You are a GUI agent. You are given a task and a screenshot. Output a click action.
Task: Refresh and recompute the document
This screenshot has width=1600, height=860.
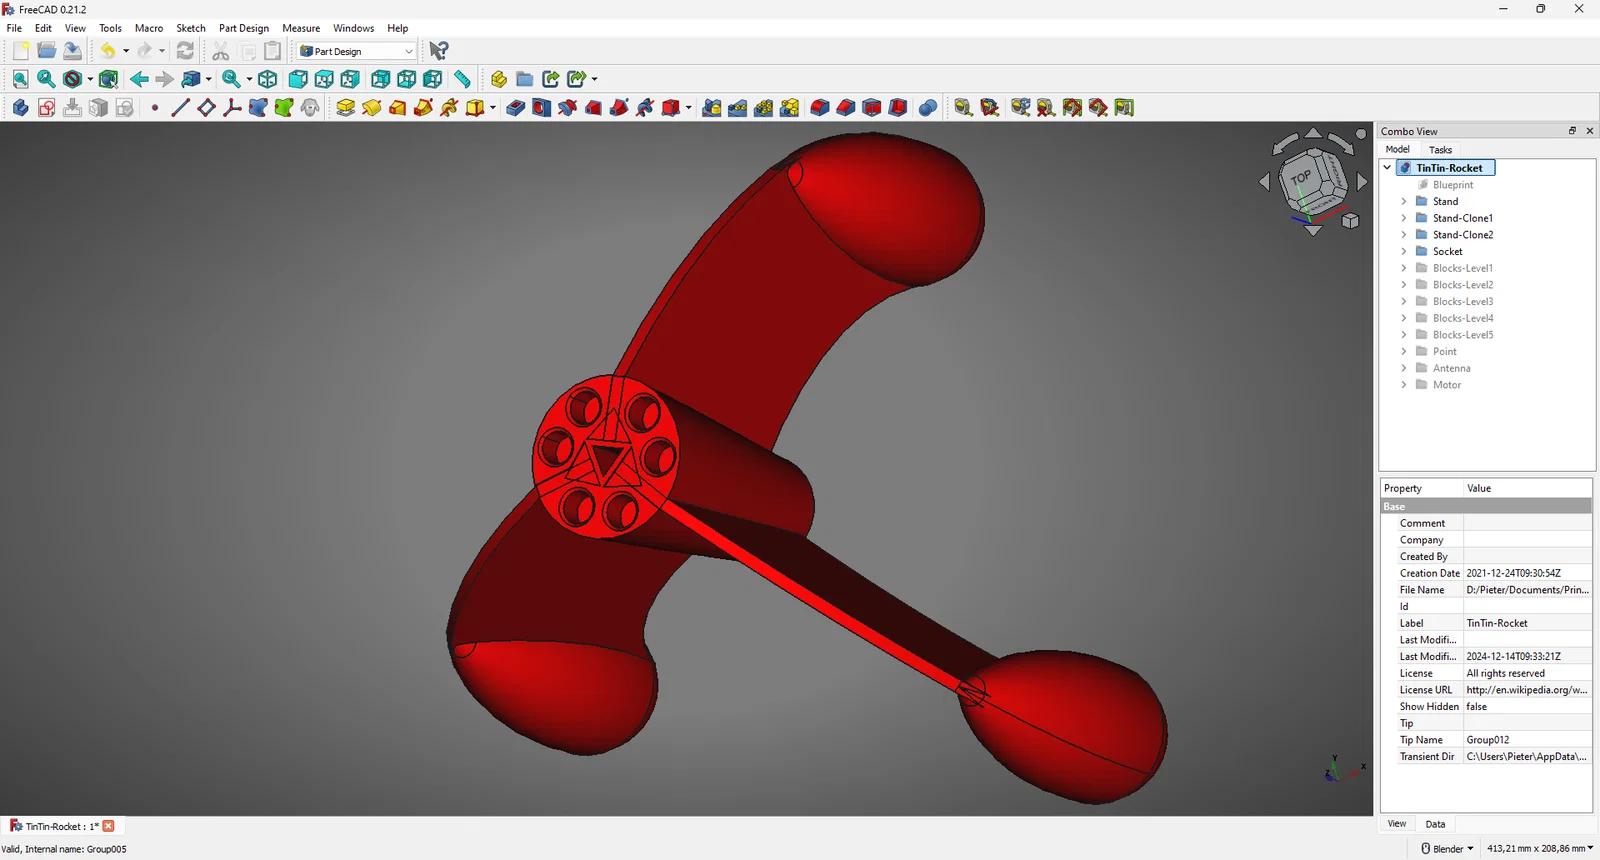click(185, 51)
